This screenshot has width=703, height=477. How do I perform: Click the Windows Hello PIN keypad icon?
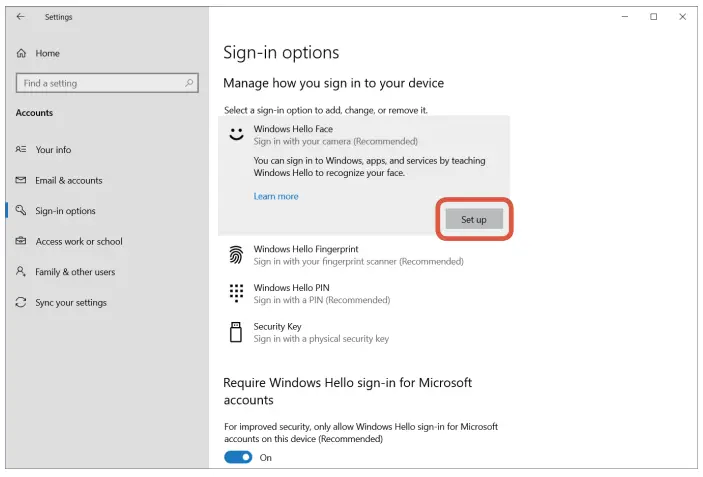coord(236,293)
